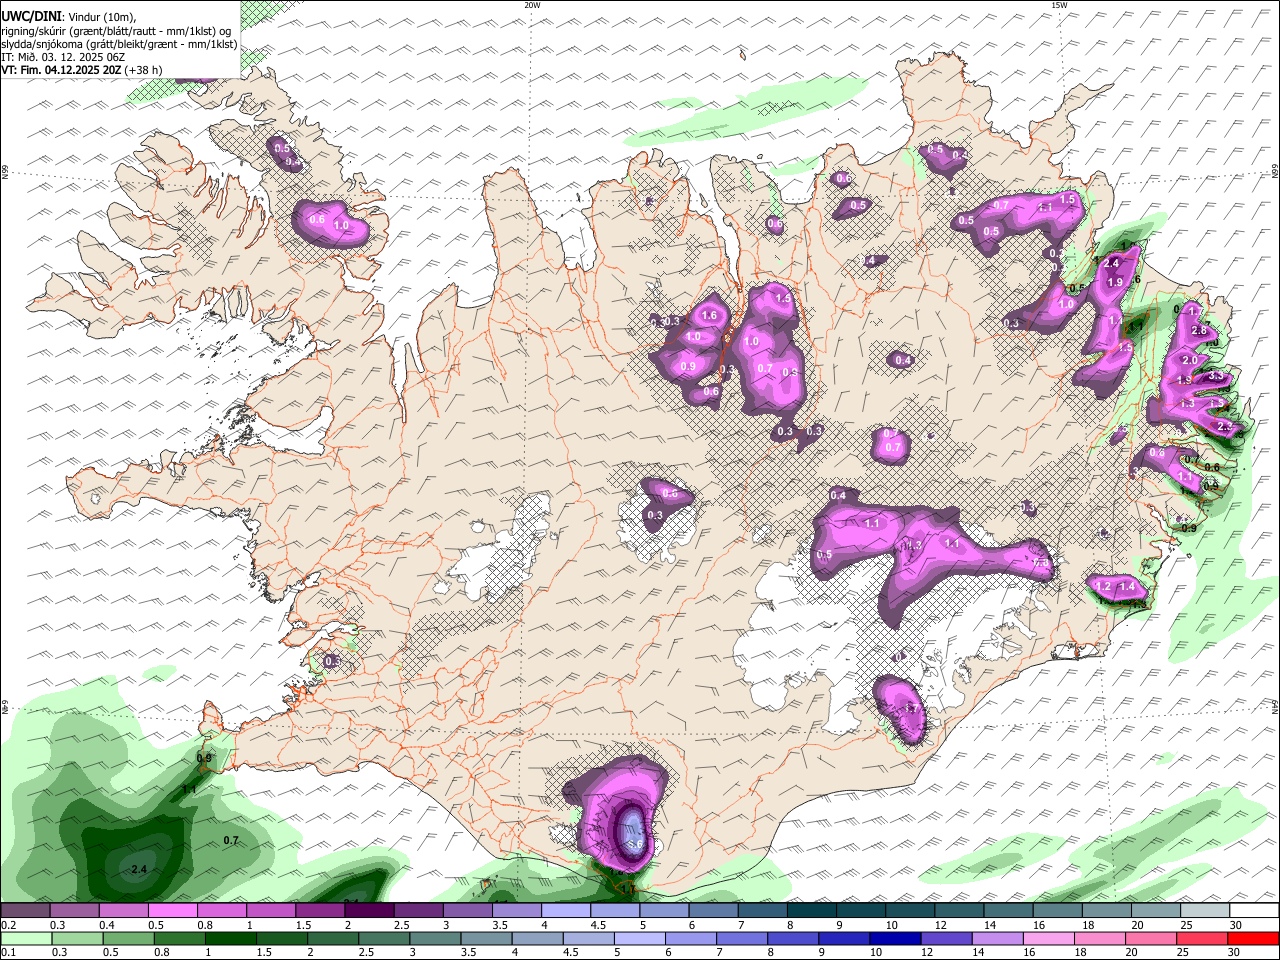Select the white 30+ snow legend swatch
This screenshot has width=1280, height=960.
pyautogui.click(x=1254, y=911)
